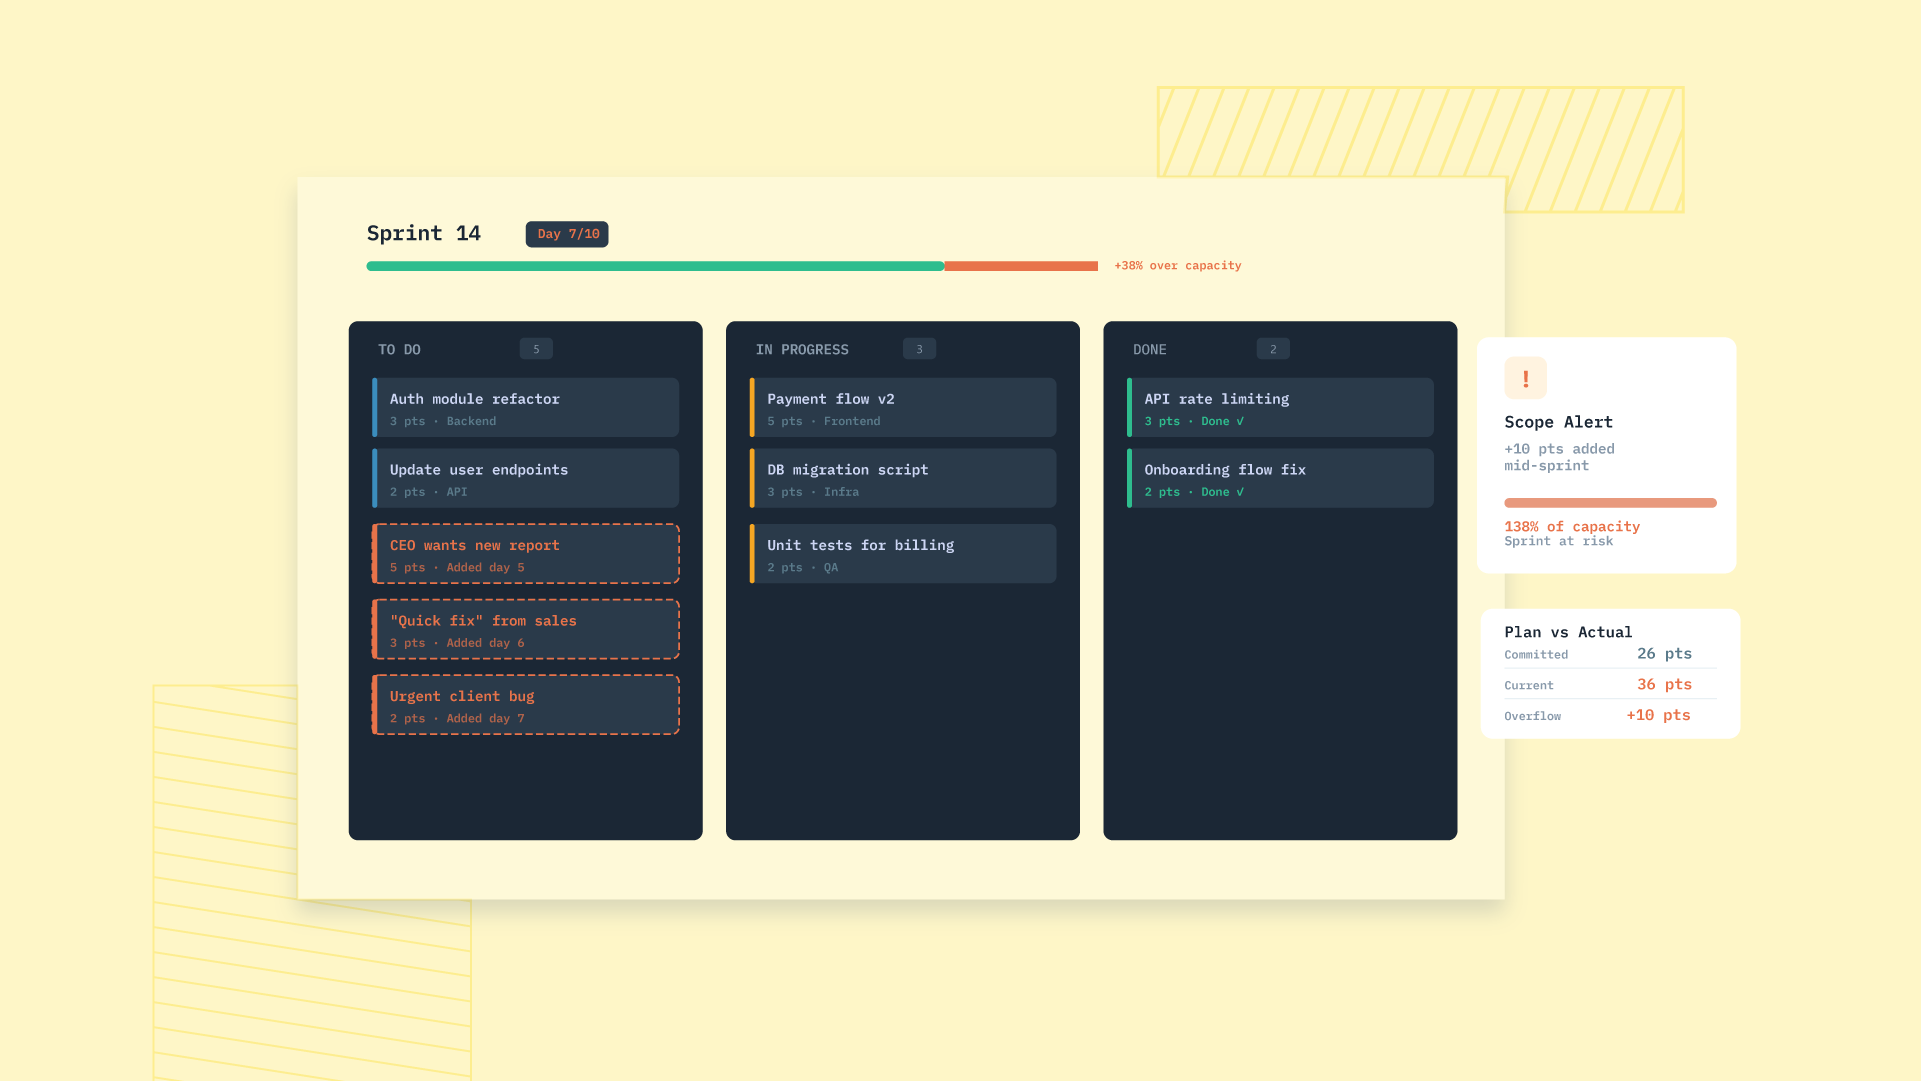1921x1081 pixels.
Task: Click the 3 pts · Done ✓ label
Action: coord(1194,421)
